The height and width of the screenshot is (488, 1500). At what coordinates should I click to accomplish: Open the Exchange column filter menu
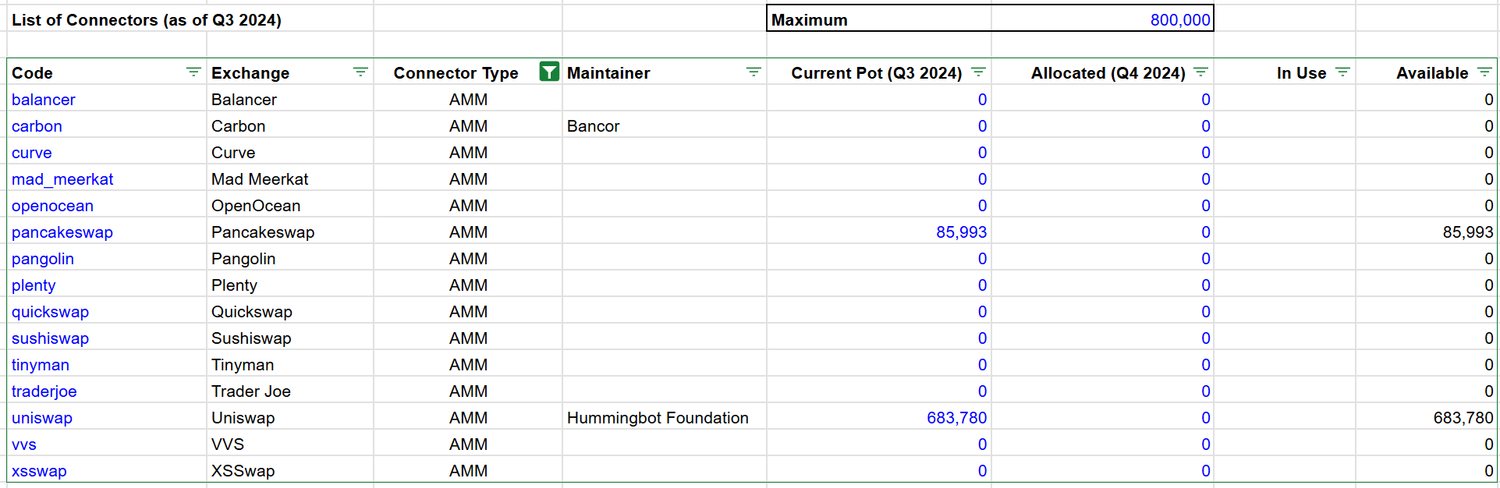(360, 72)
